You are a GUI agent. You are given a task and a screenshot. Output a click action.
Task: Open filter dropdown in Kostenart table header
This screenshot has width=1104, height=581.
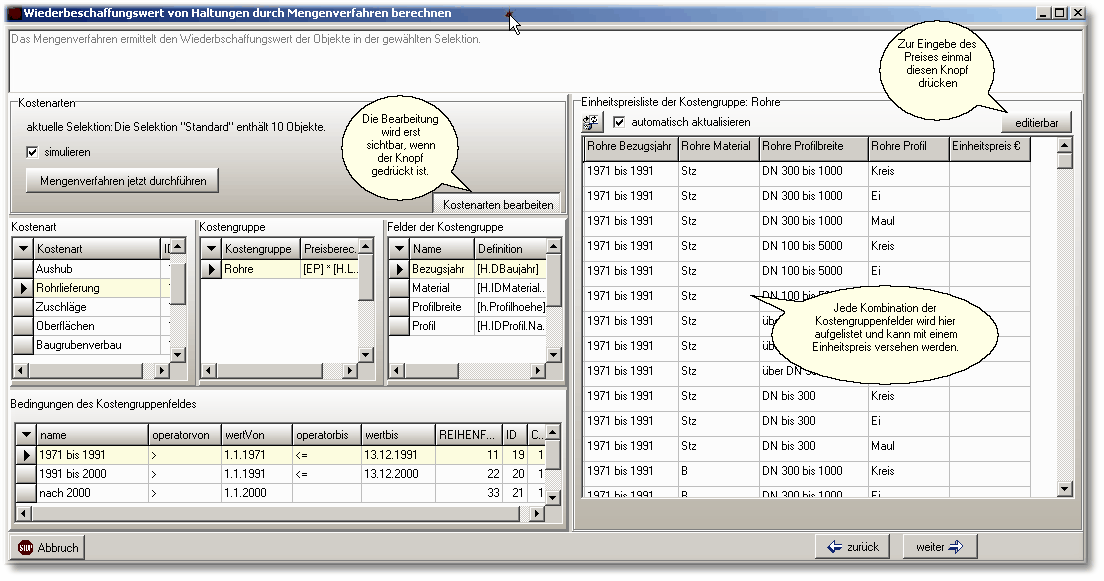tap(22, 248)
